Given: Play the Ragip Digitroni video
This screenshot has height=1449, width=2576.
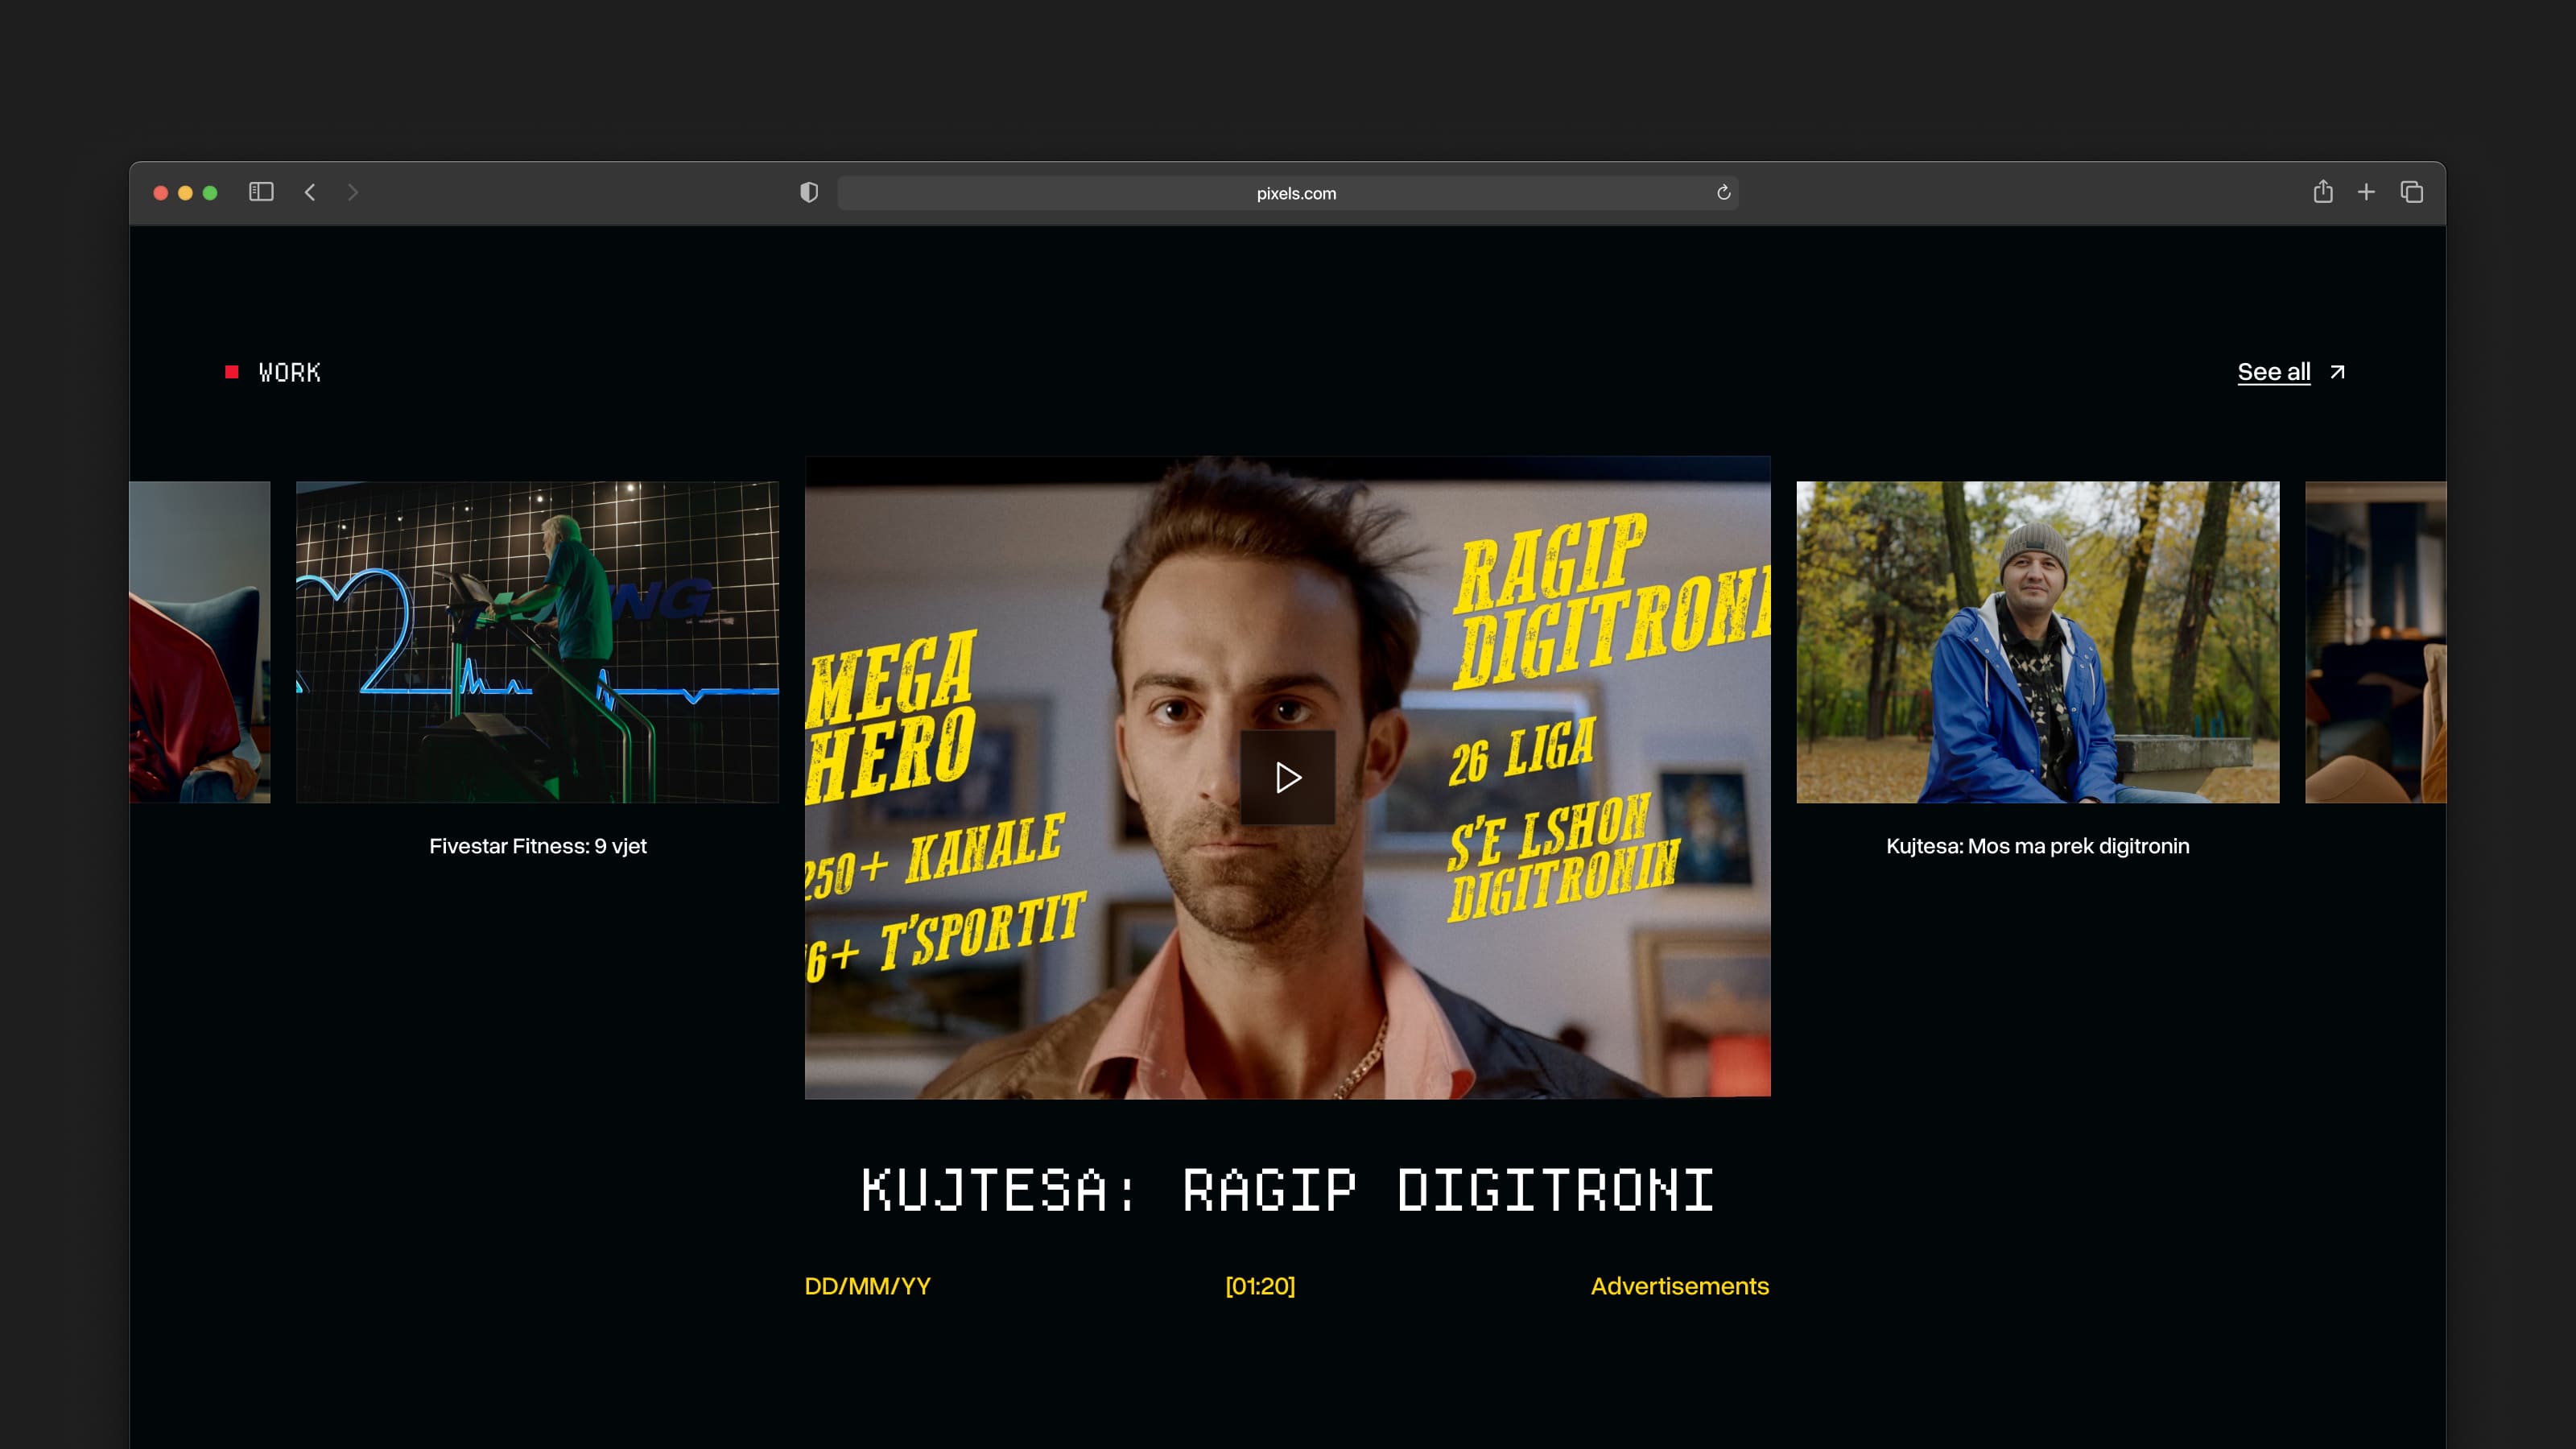Looking at the screenshot, I should point(1287,777).
